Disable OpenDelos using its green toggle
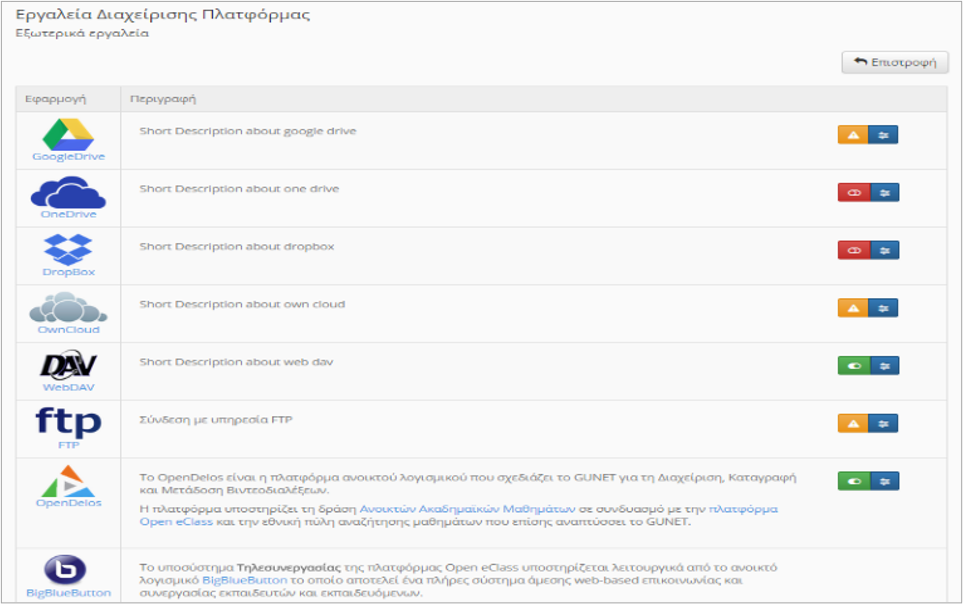 (852, 481)
